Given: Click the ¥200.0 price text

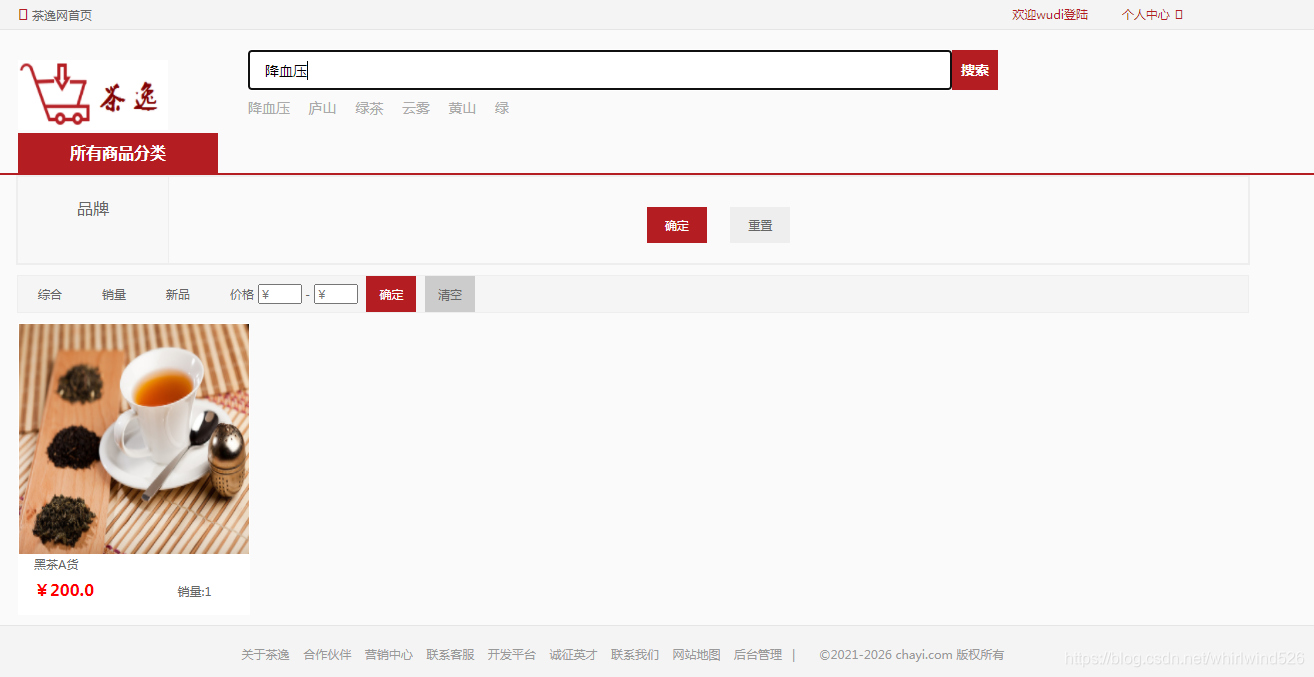Looking at the screenshot, I should [x=65, y=590].
